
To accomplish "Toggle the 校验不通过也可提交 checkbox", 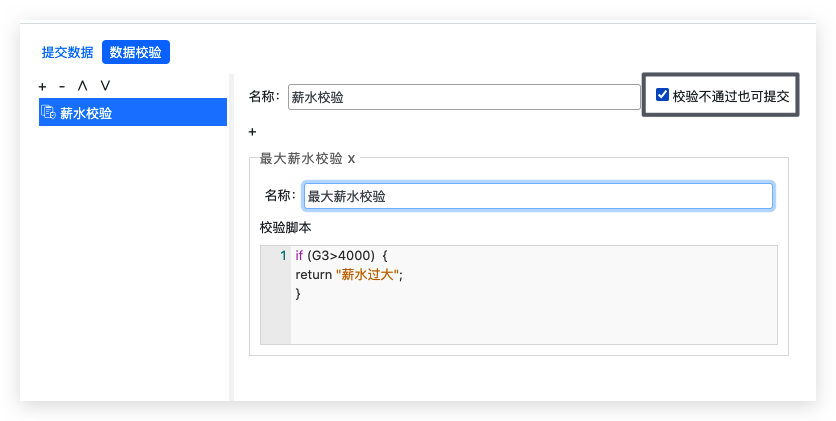I will coord(662,95).
